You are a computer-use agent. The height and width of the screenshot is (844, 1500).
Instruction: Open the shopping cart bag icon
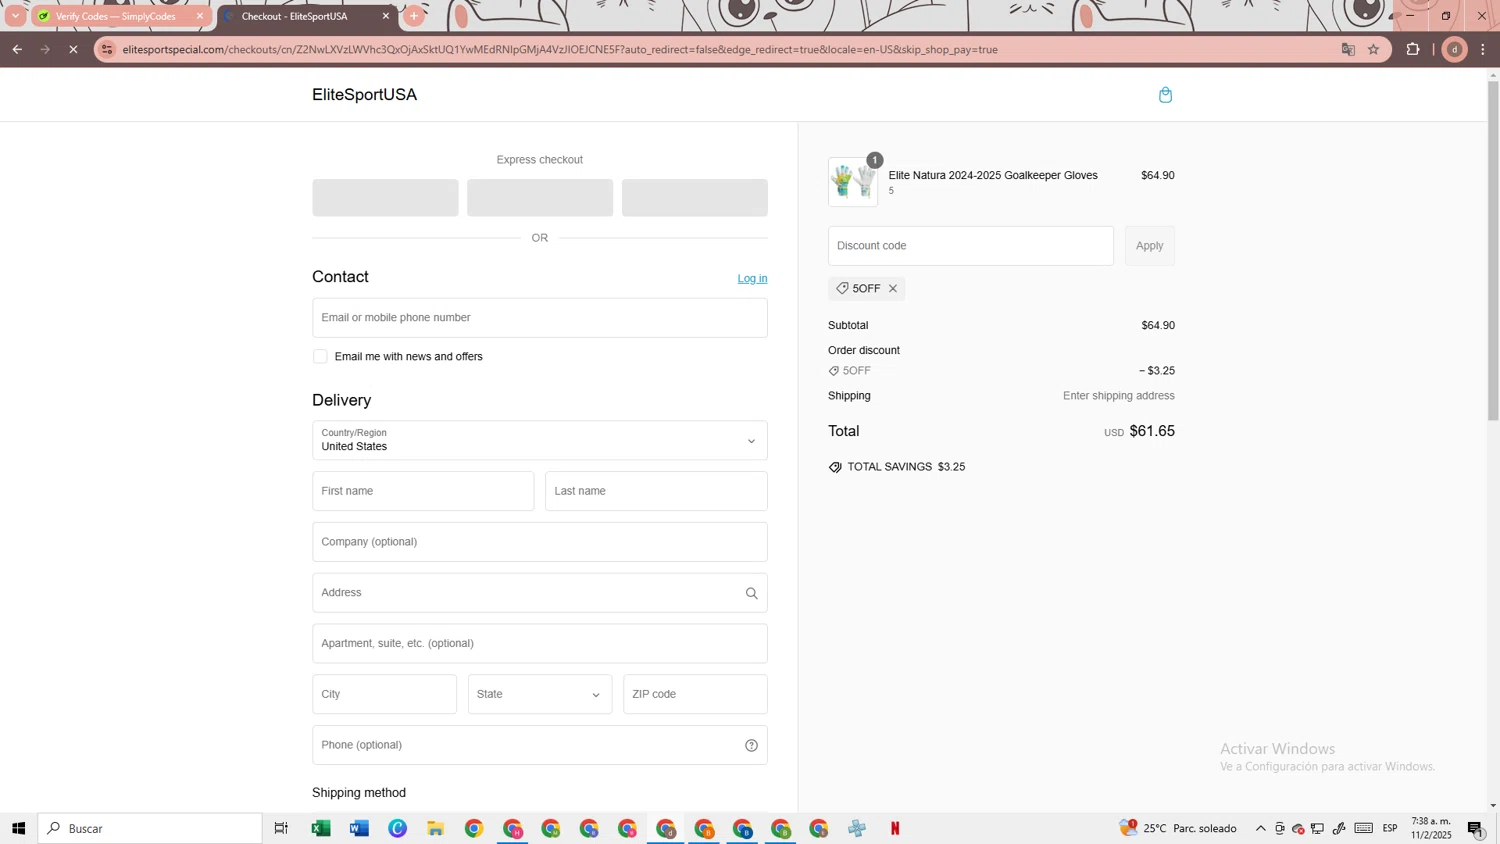pos(1165,95)
